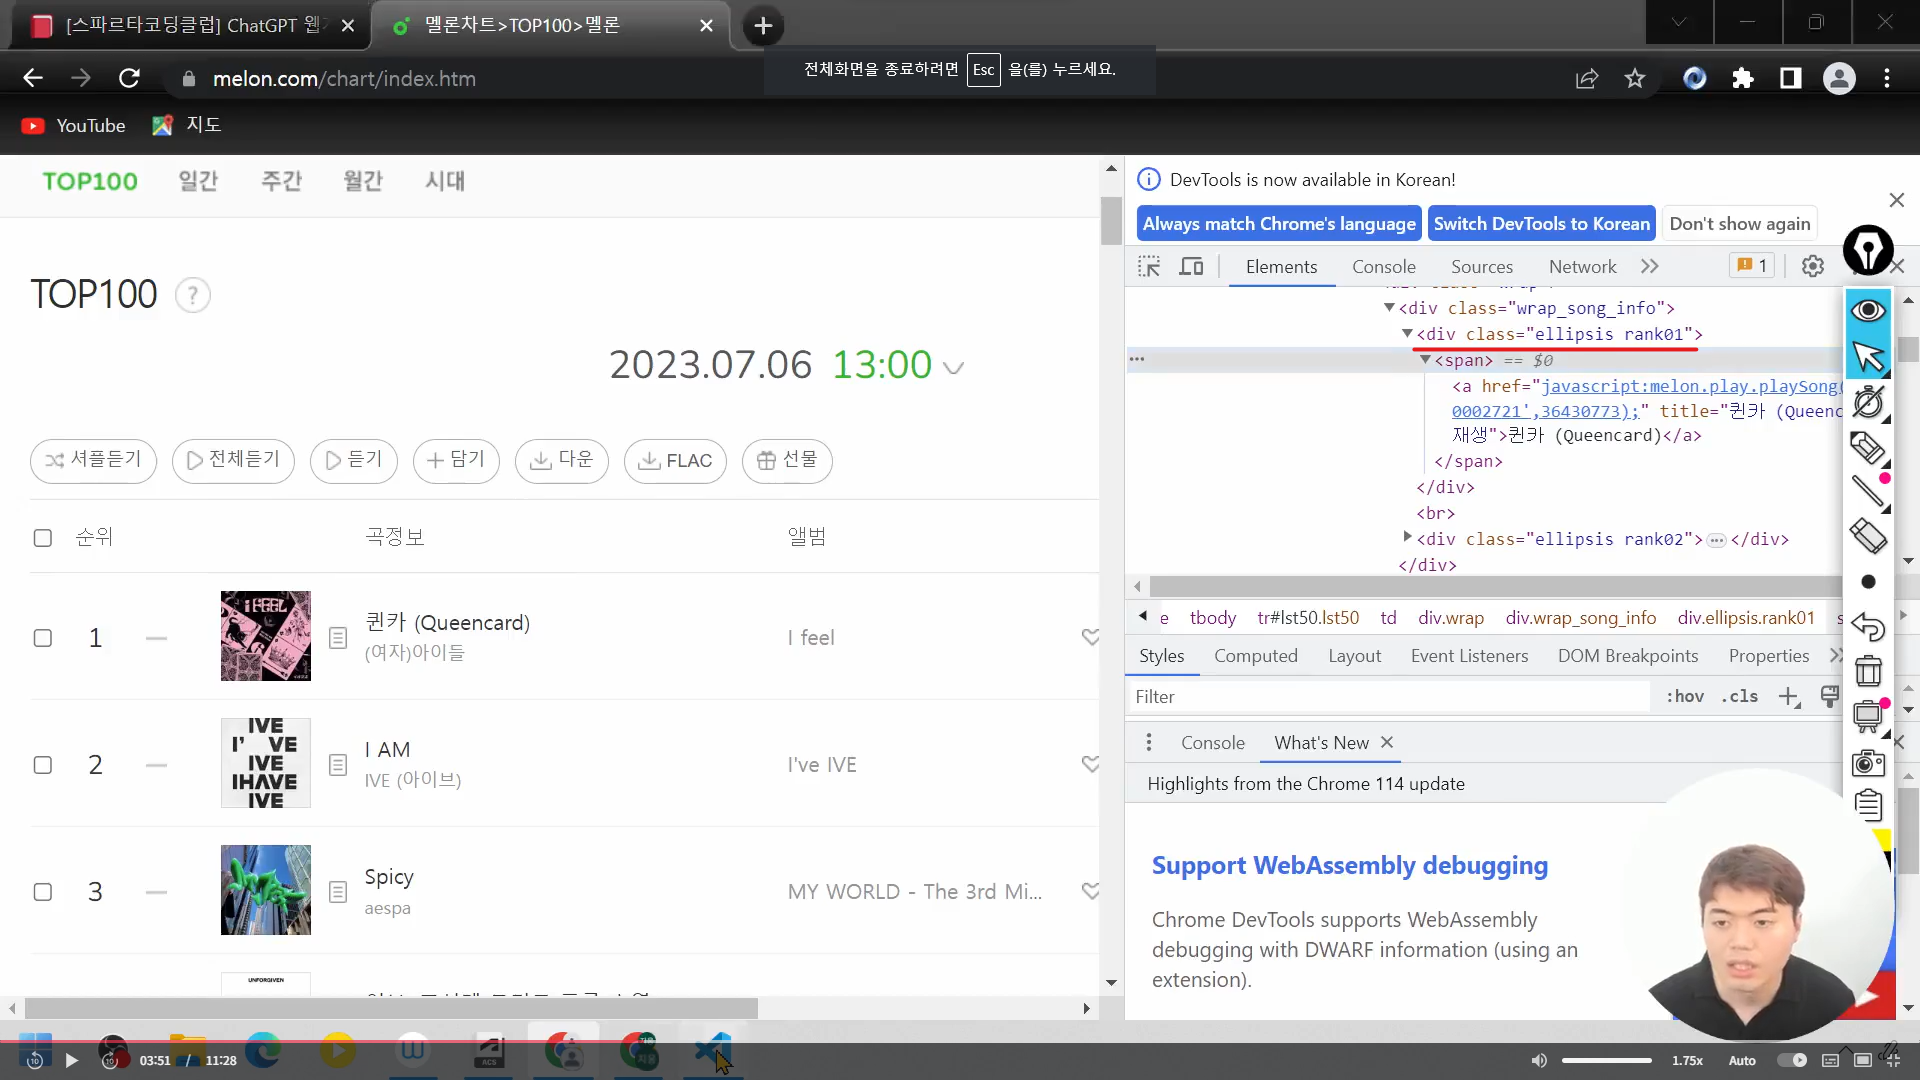The image size is (1920, 1080).
Task: Open the Event Listeners tab
Action: 1470,656
